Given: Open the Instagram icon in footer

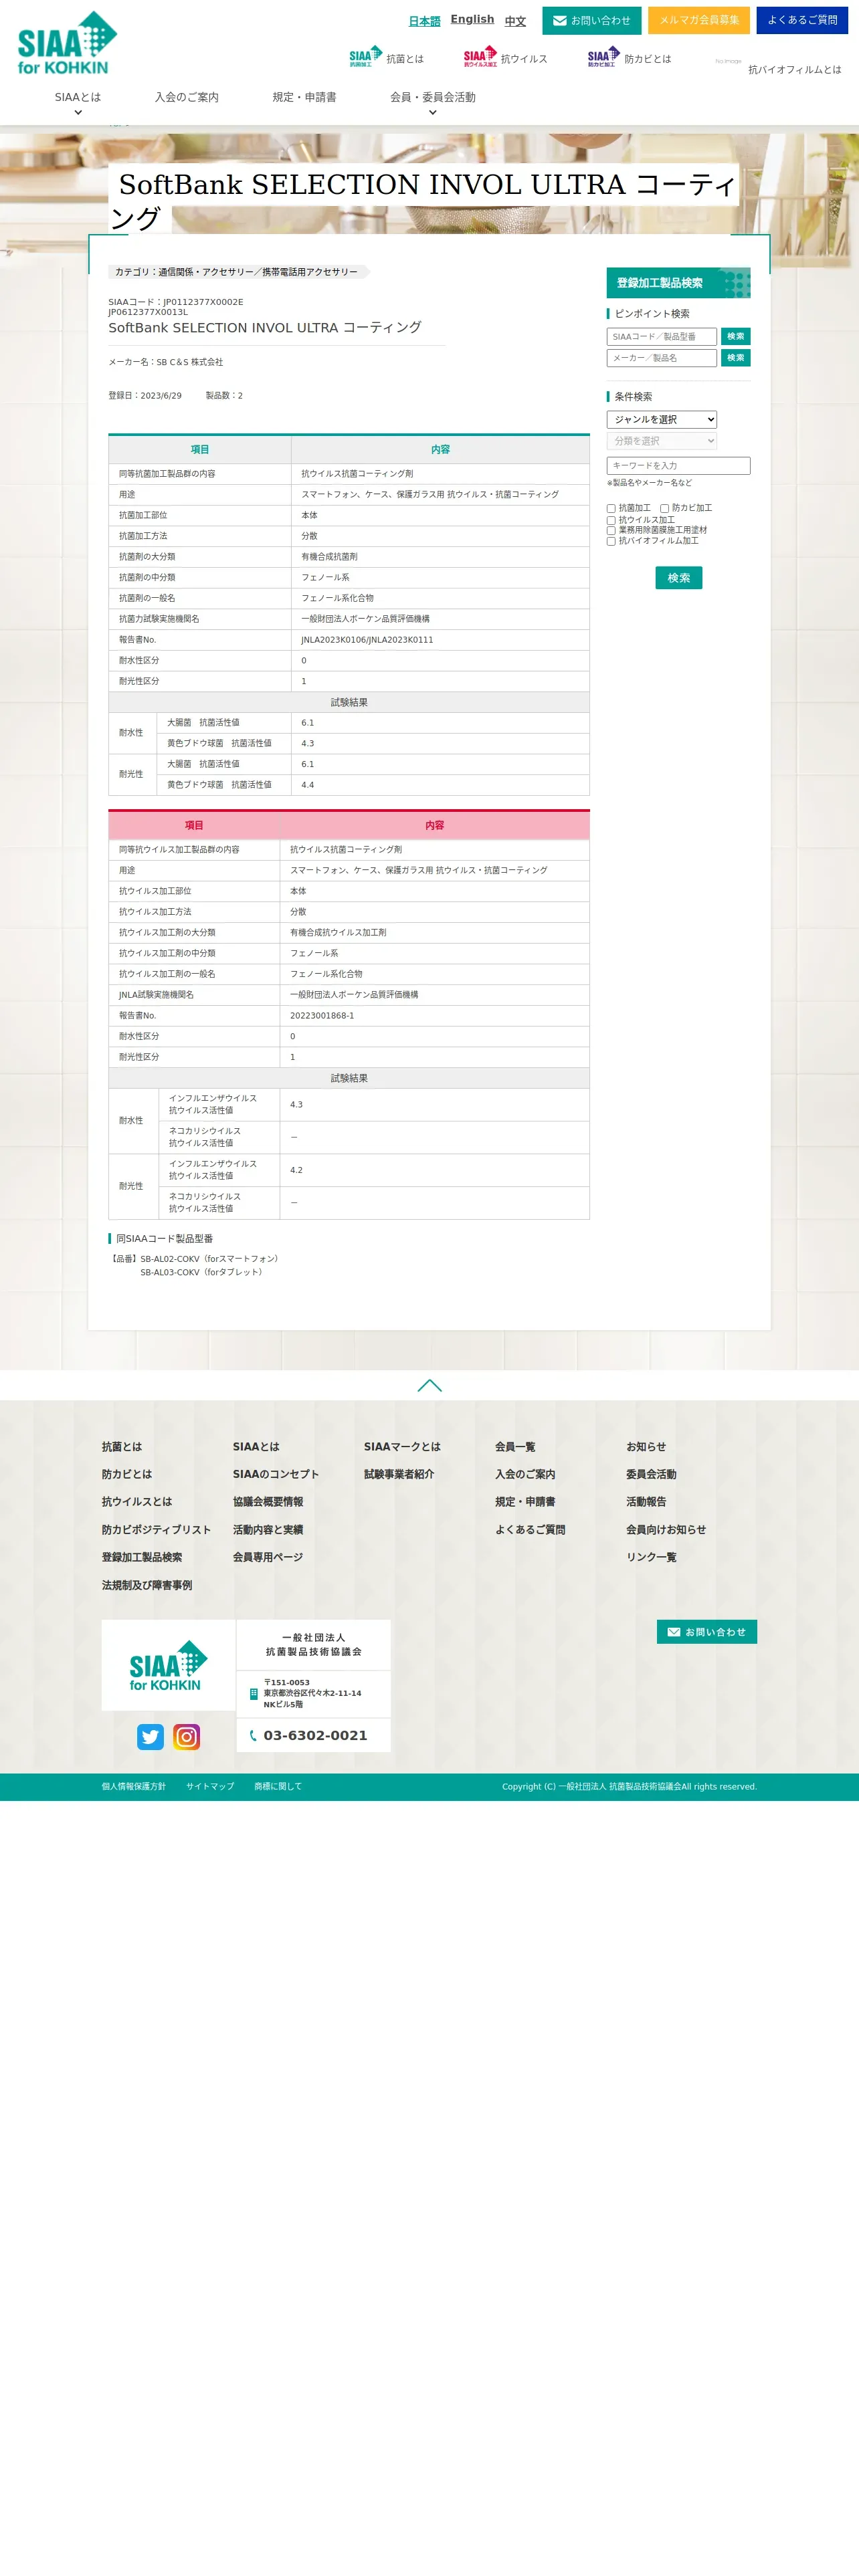Looking at the screenshot, I should click(186, 1737).
